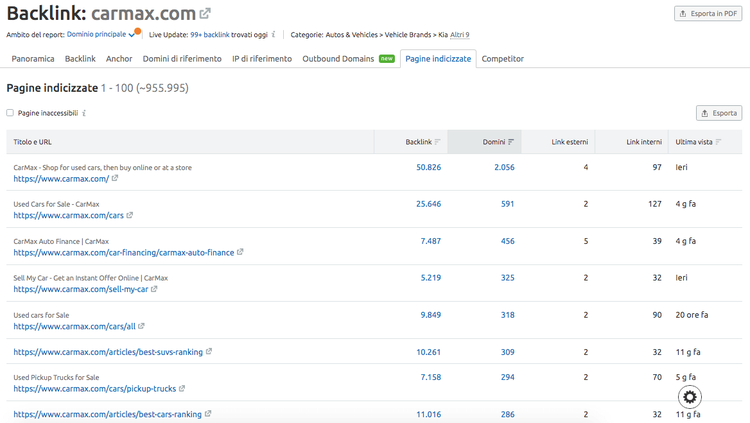Click domains count 309

pyautogui.click(x=507, y=352)
